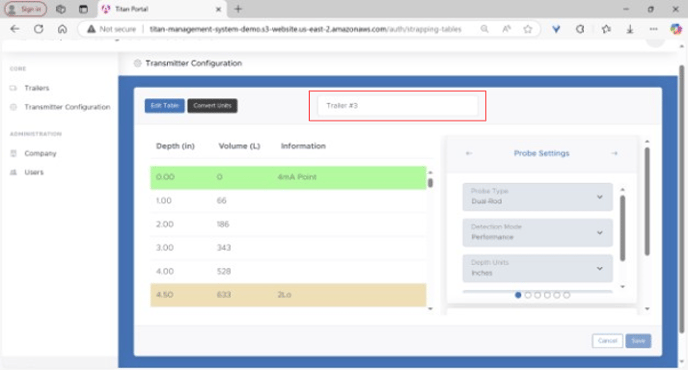Select the 1.00 depth row
The image size is (688, 370).
(288, 201)
